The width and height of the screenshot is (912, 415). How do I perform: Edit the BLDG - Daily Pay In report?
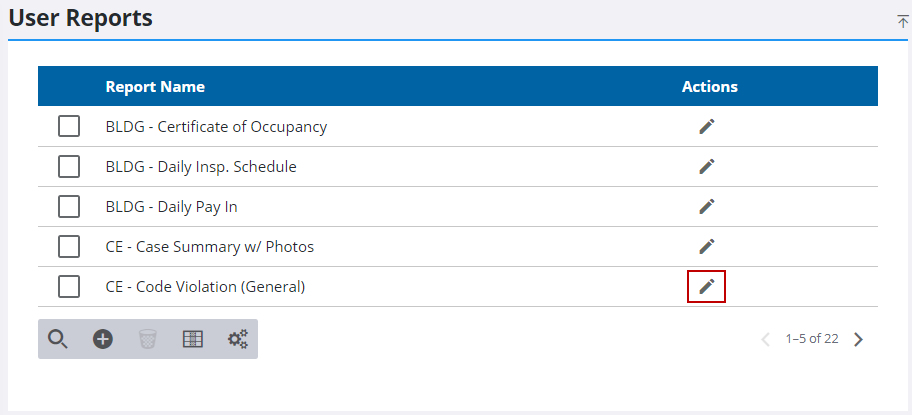pos(707,207)
